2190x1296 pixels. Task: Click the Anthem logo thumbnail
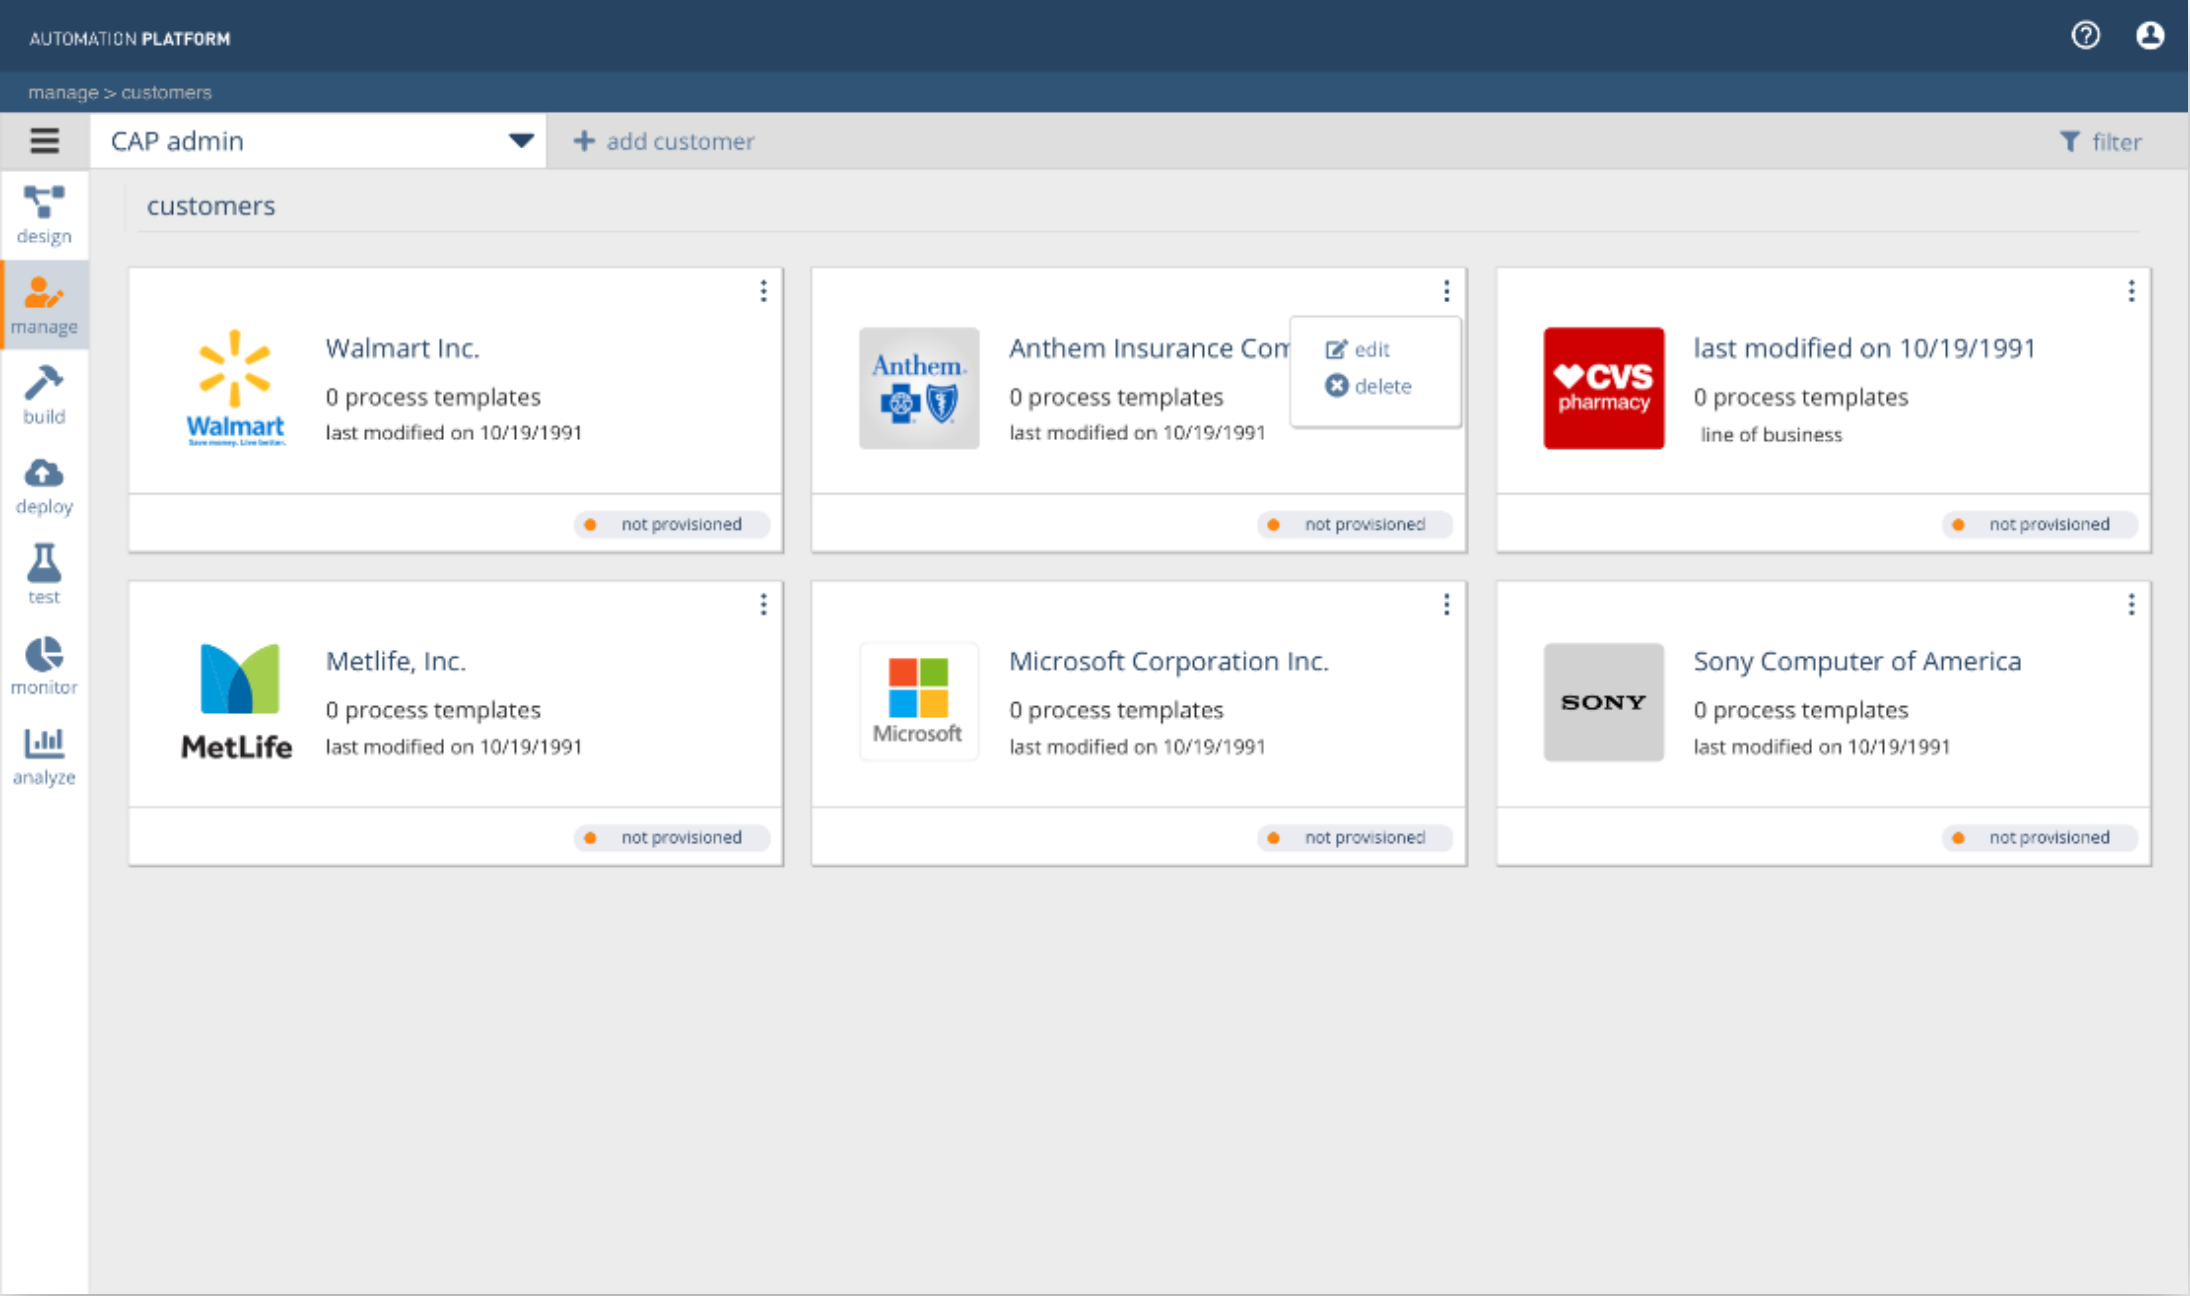point(919,388)
